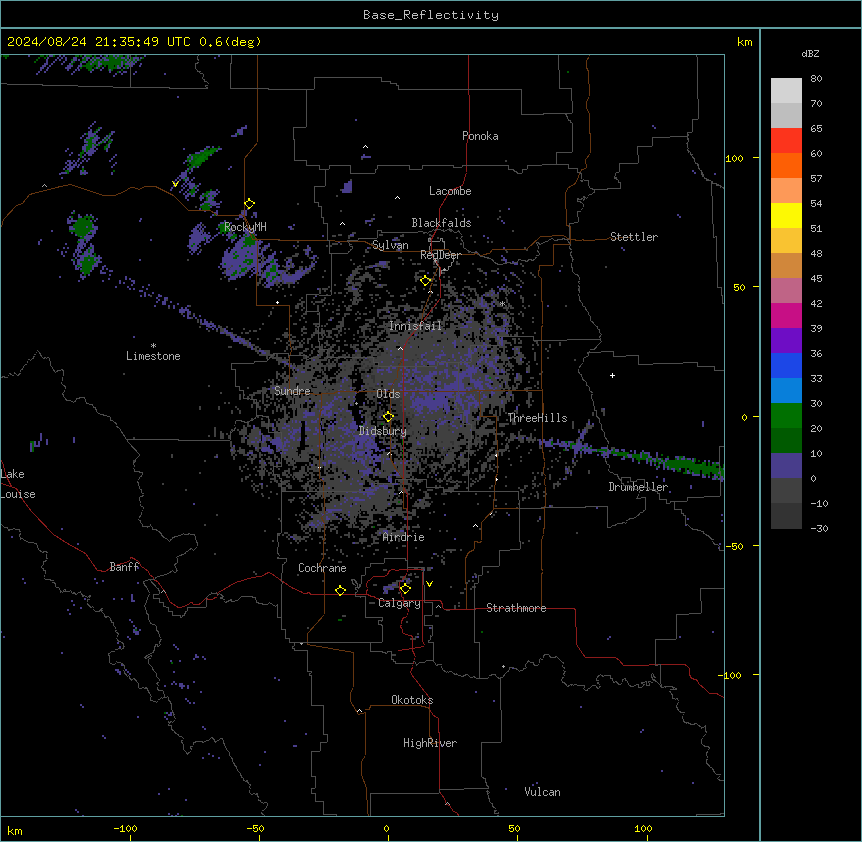
Task: Click the 45 value on the dBZ scale
Action: tap(816, 278)
